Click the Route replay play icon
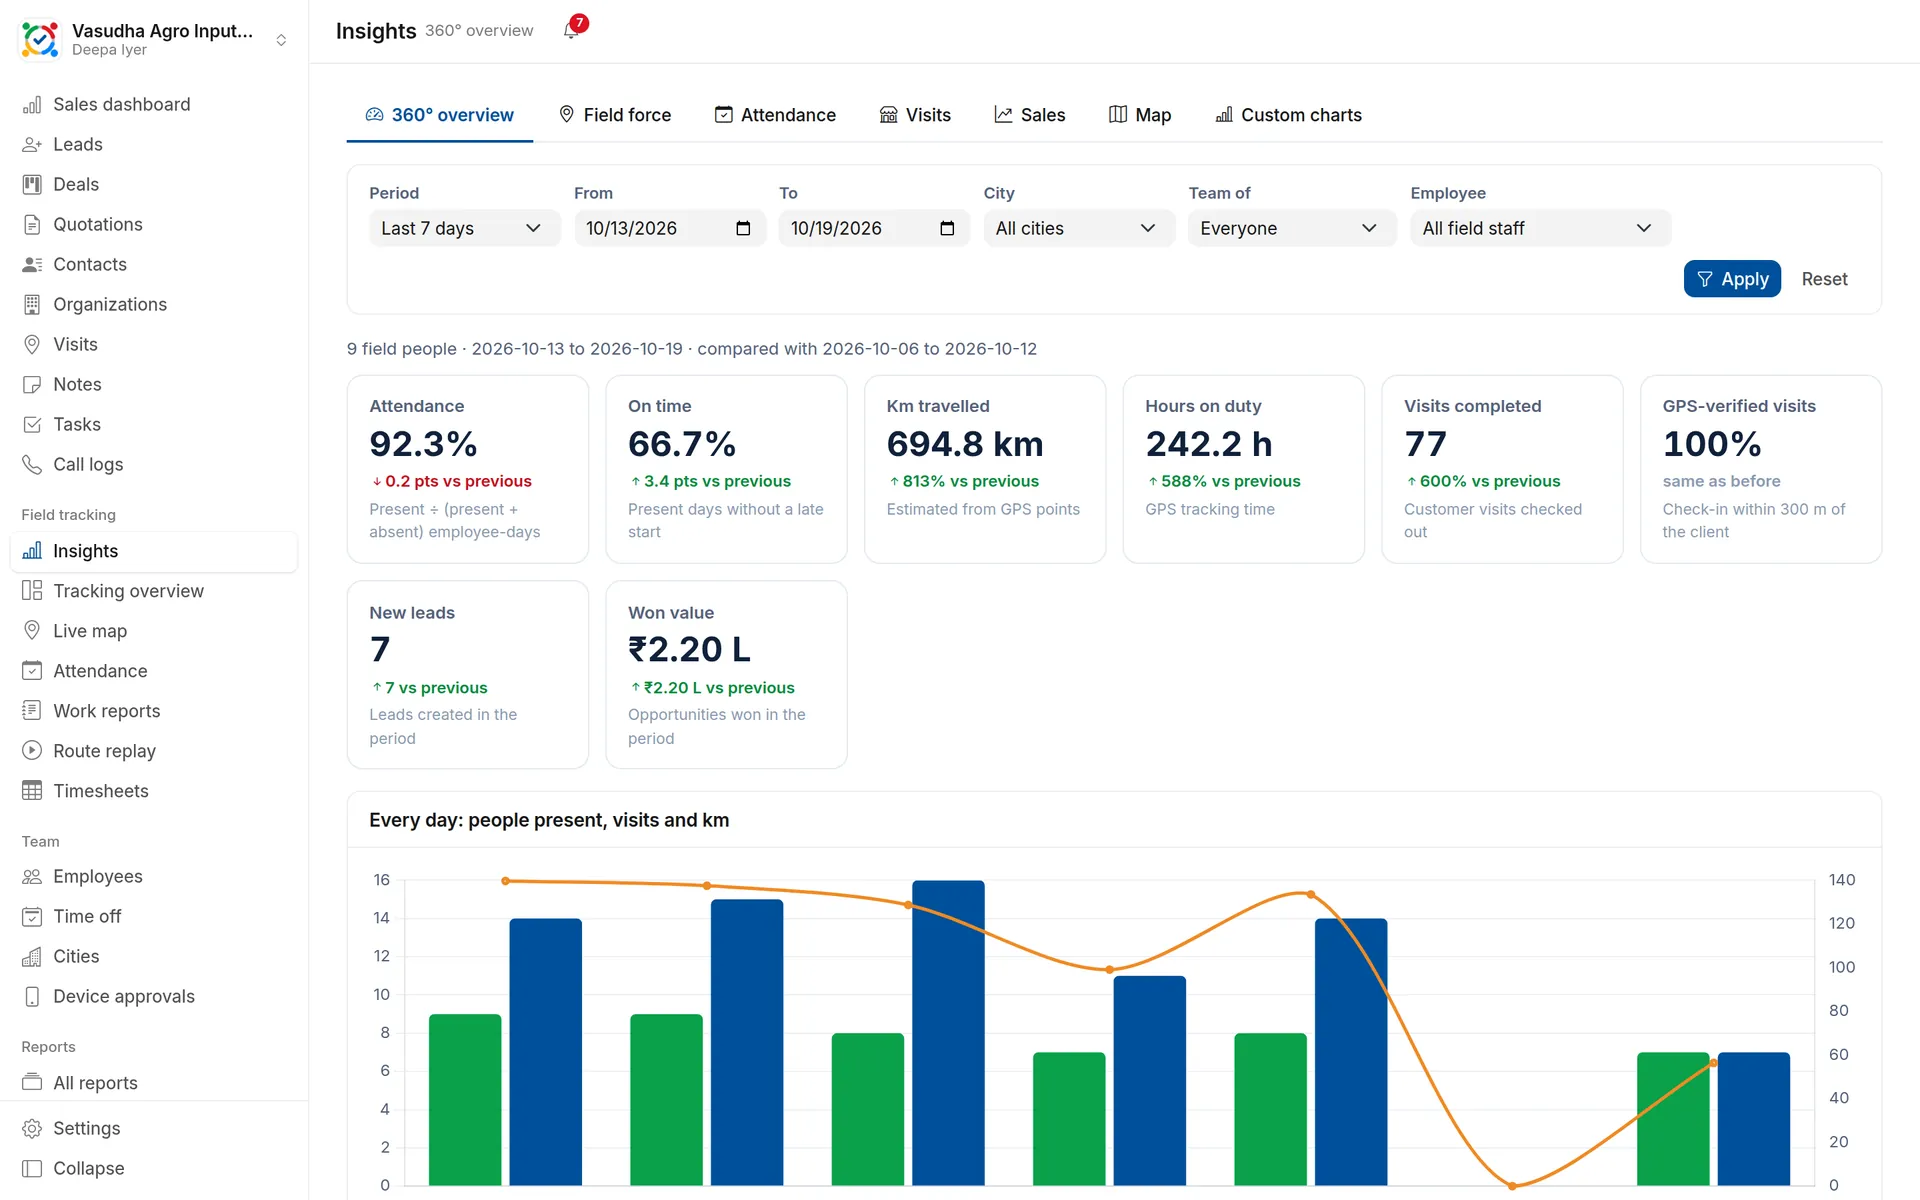Screen dimensions: 1920x1200 [32, 751]
